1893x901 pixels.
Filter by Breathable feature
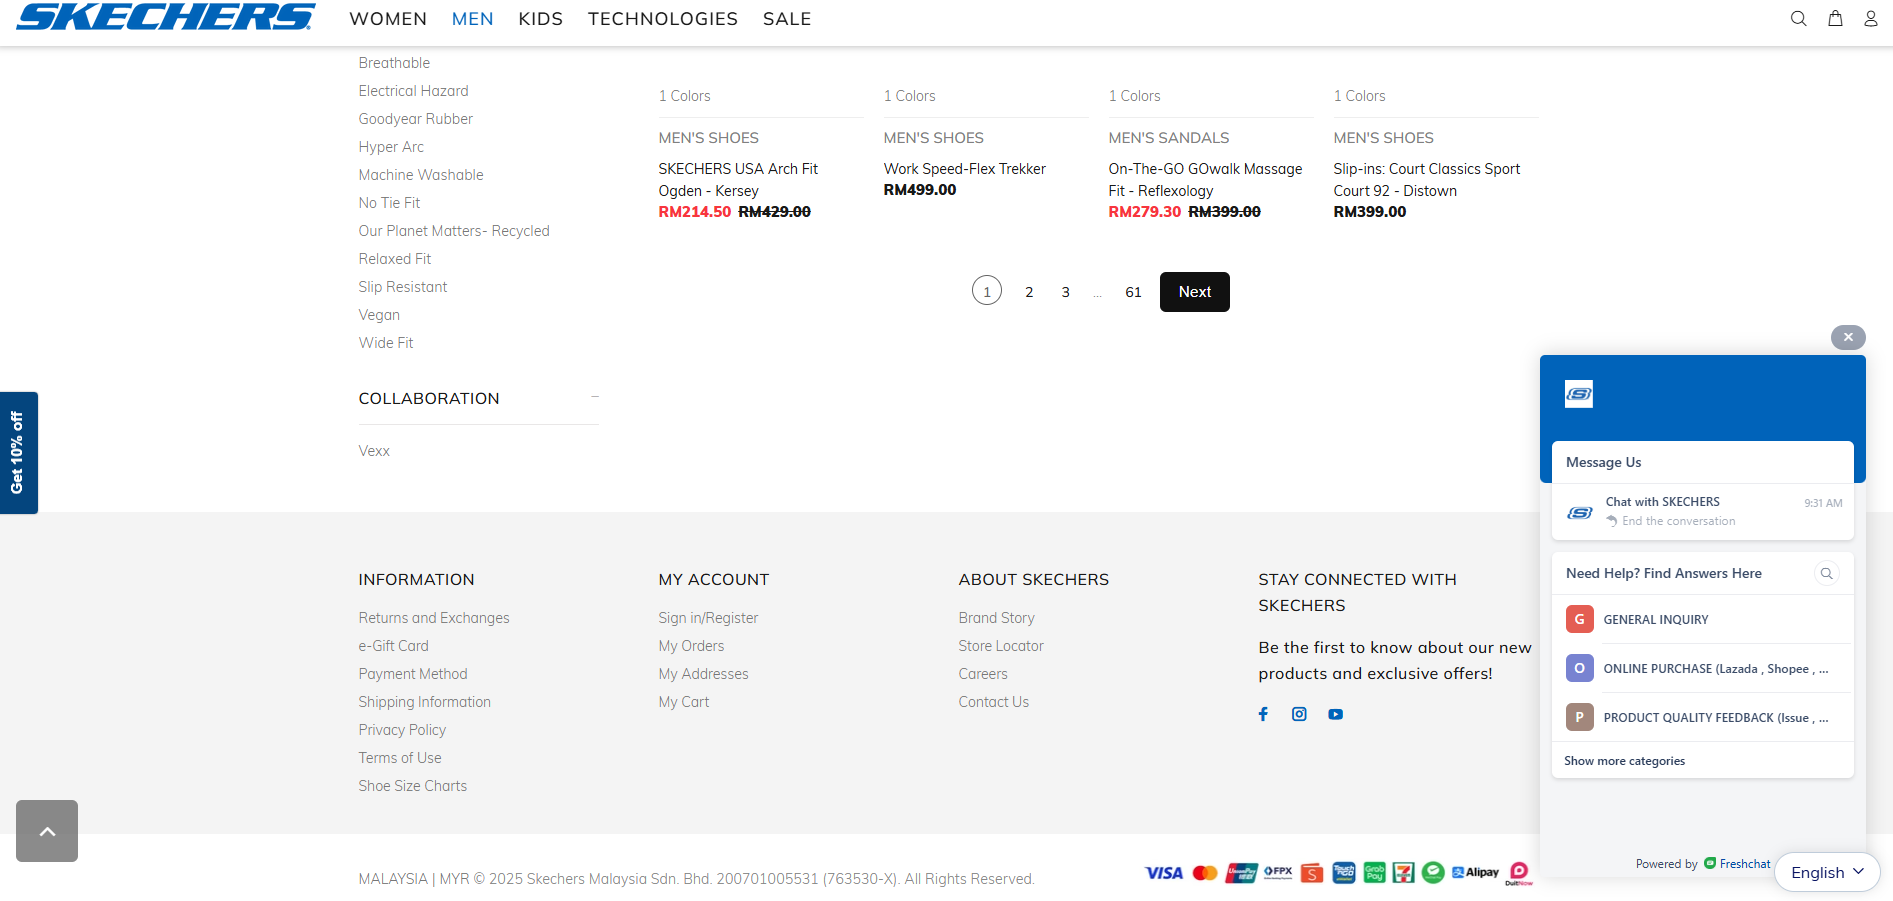tap(394, 63)
